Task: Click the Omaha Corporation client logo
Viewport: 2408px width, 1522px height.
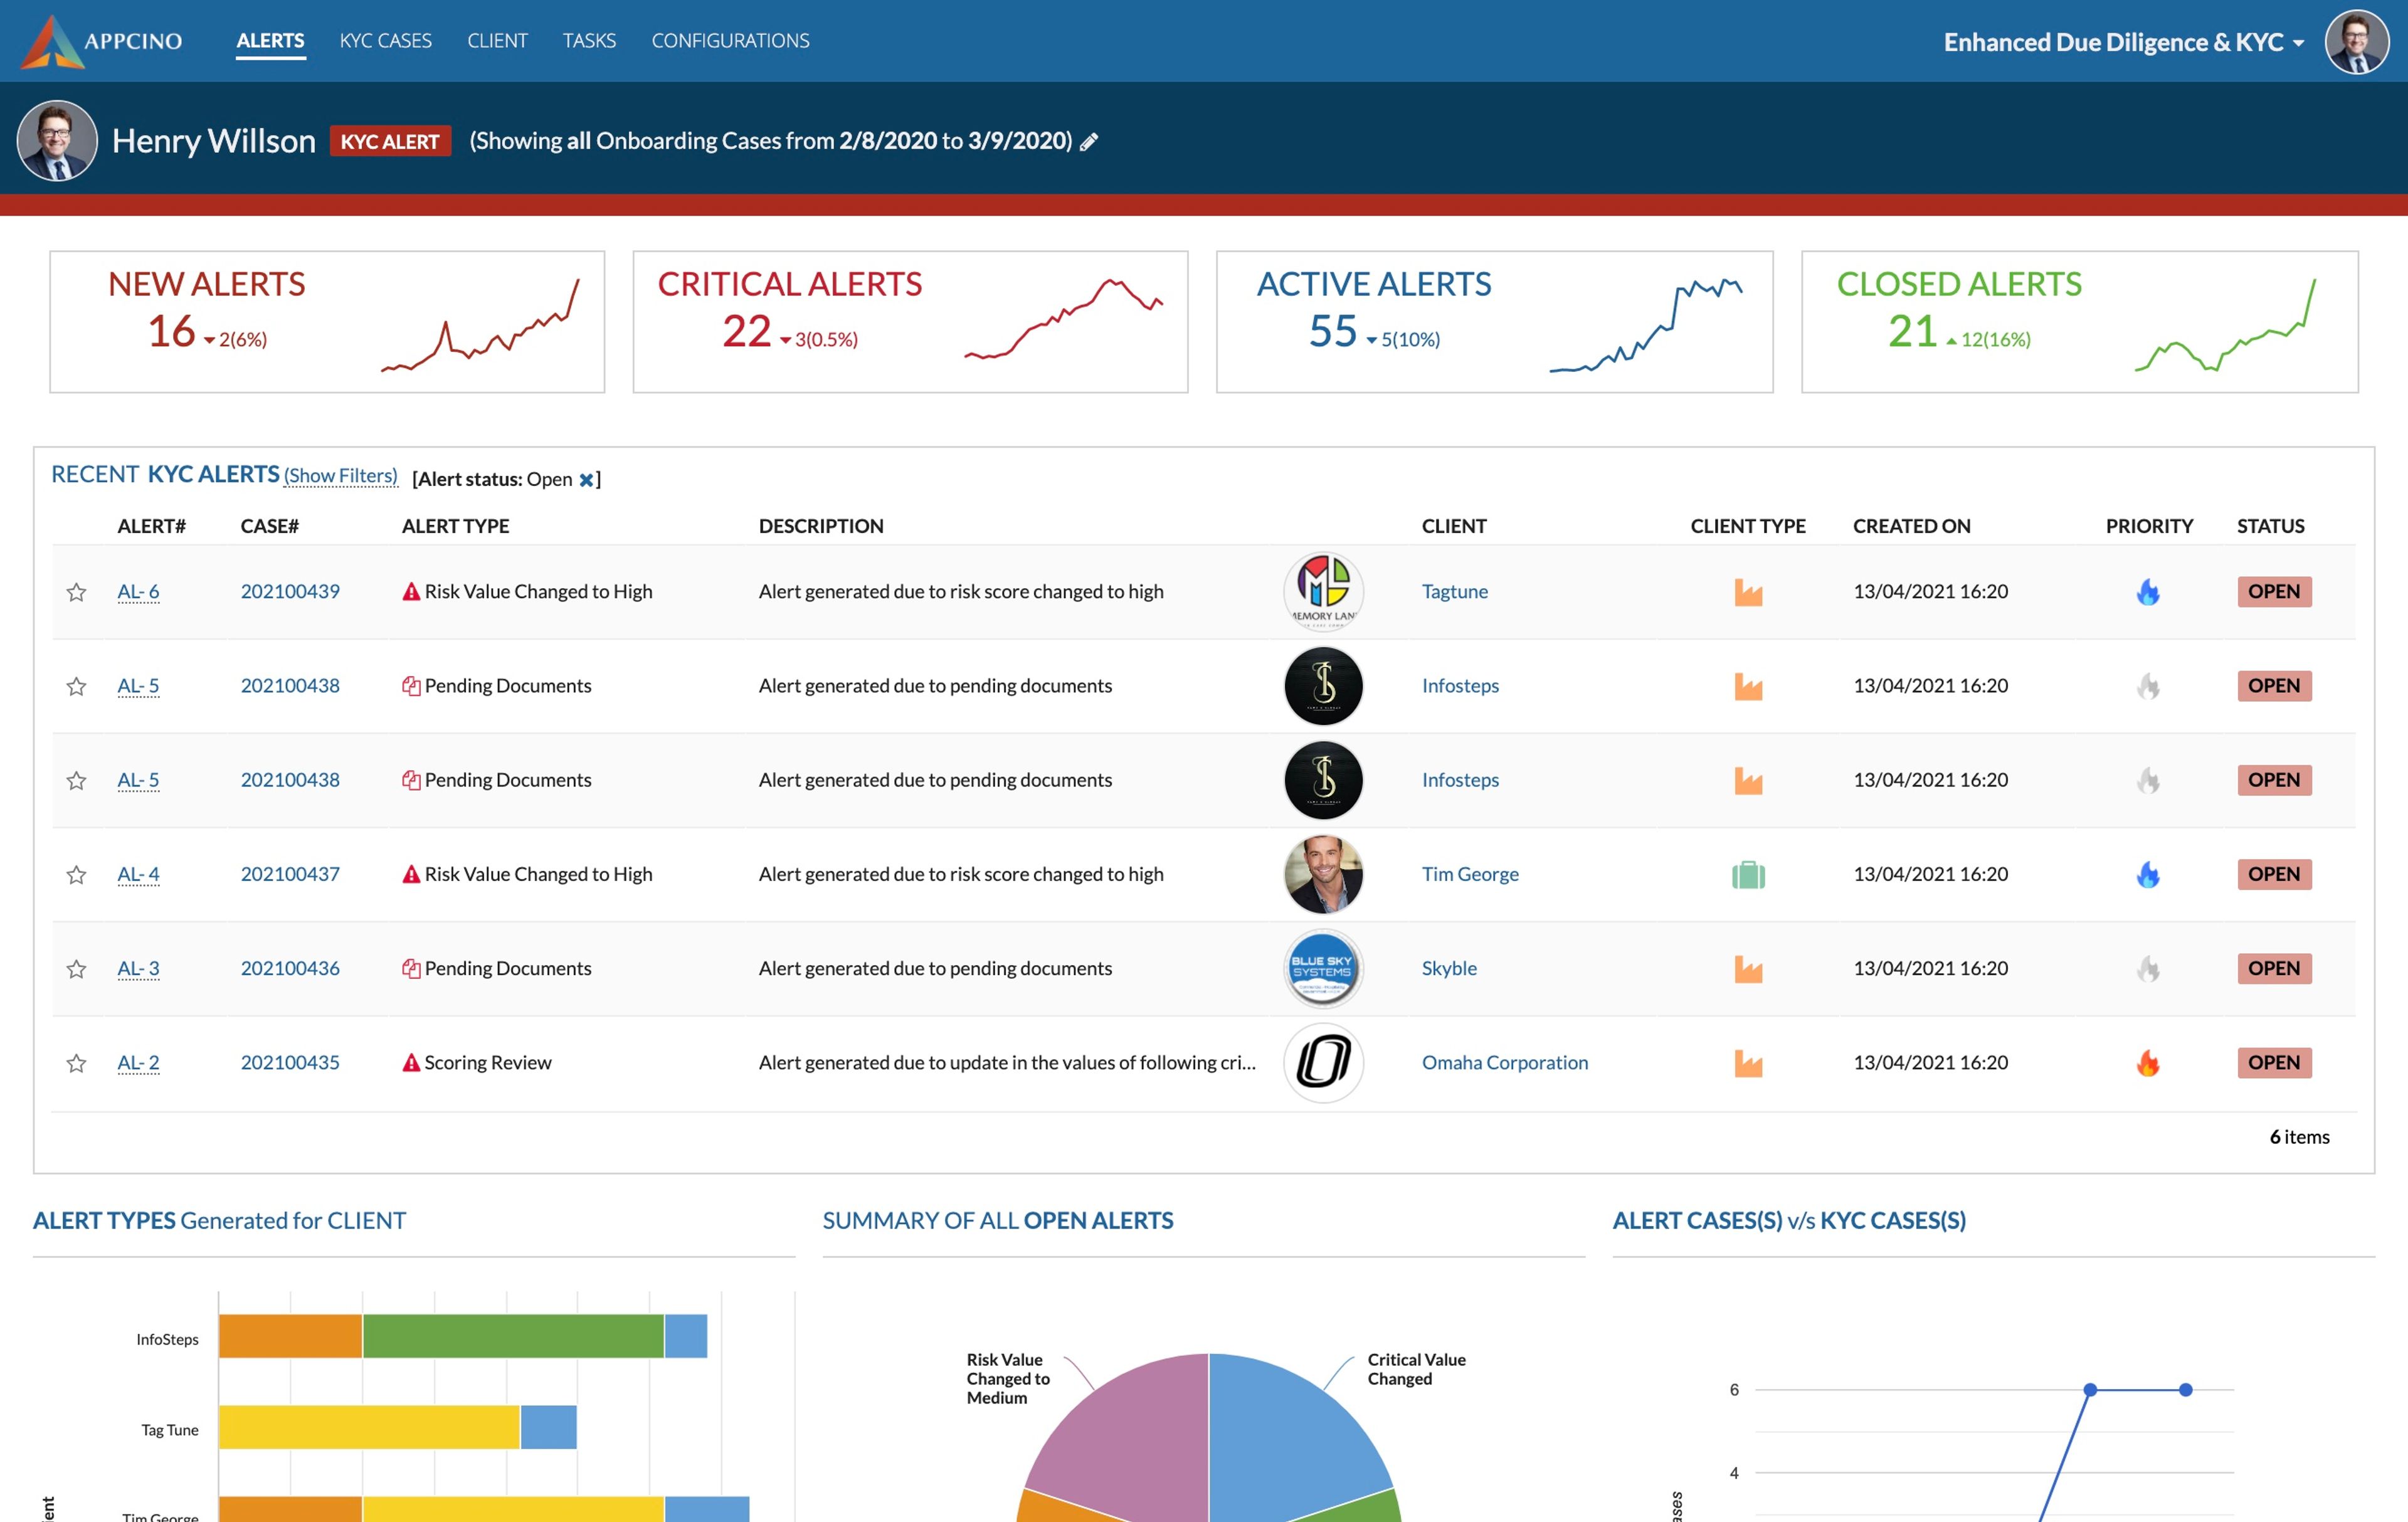Action: [x=1323, y=1062]
